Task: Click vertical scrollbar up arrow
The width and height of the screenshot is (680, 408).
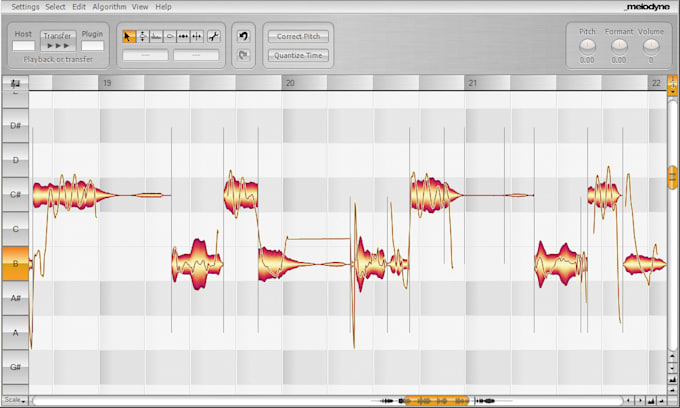Action: tap(672, 357)
